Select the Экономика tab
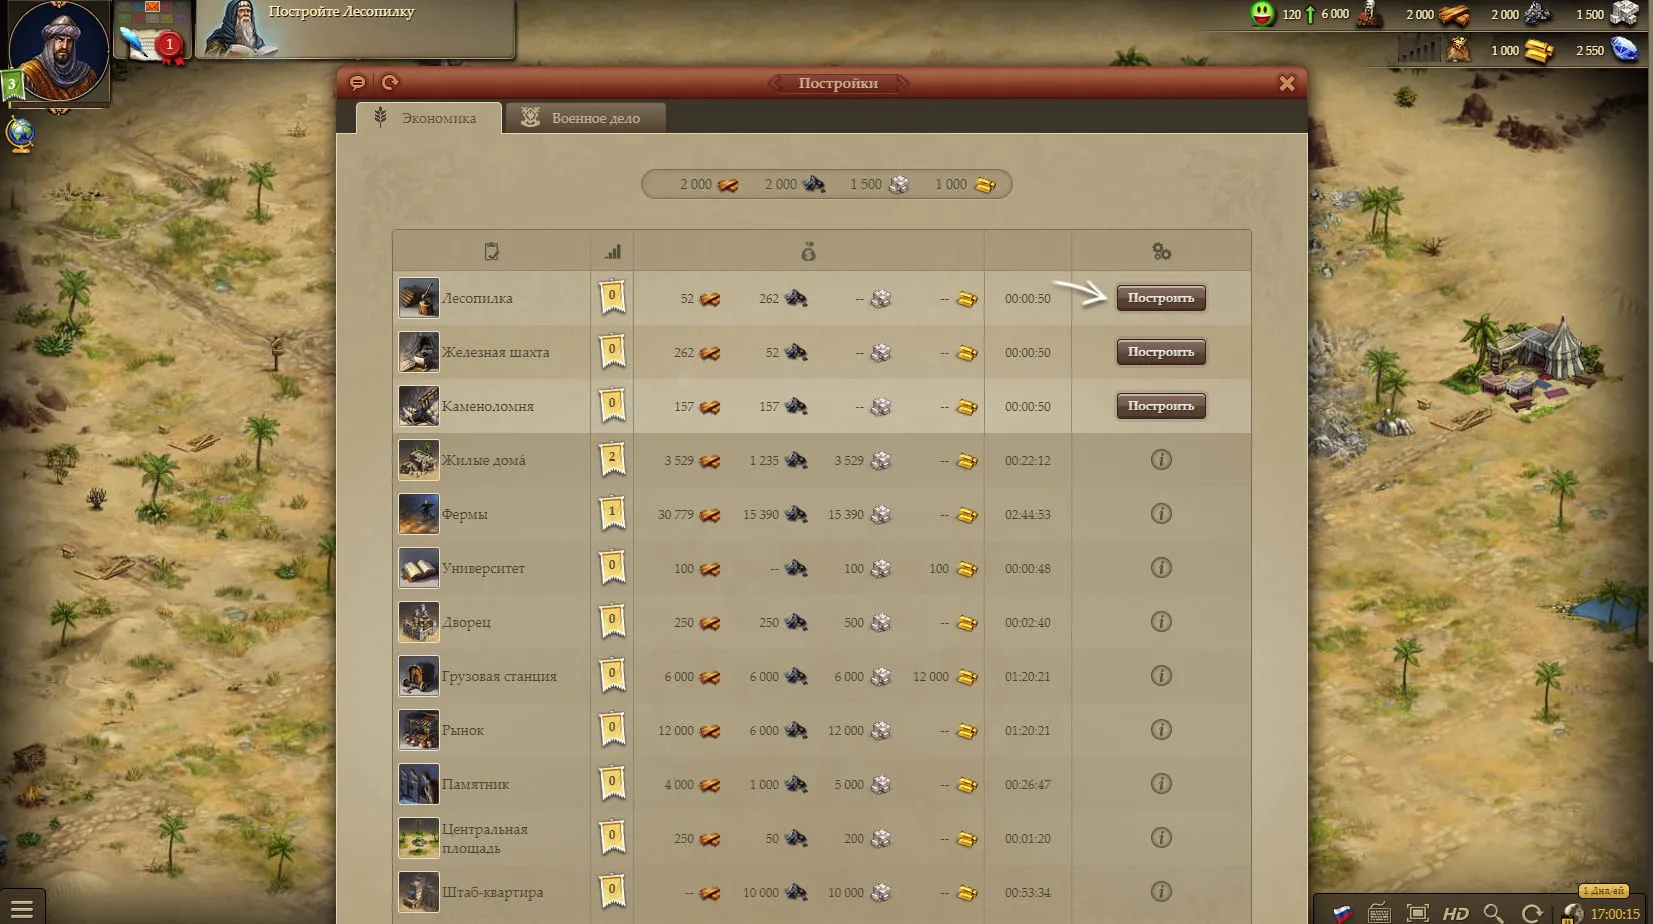The height and width of the screenshot is (924, 1653). click(428, 118)
